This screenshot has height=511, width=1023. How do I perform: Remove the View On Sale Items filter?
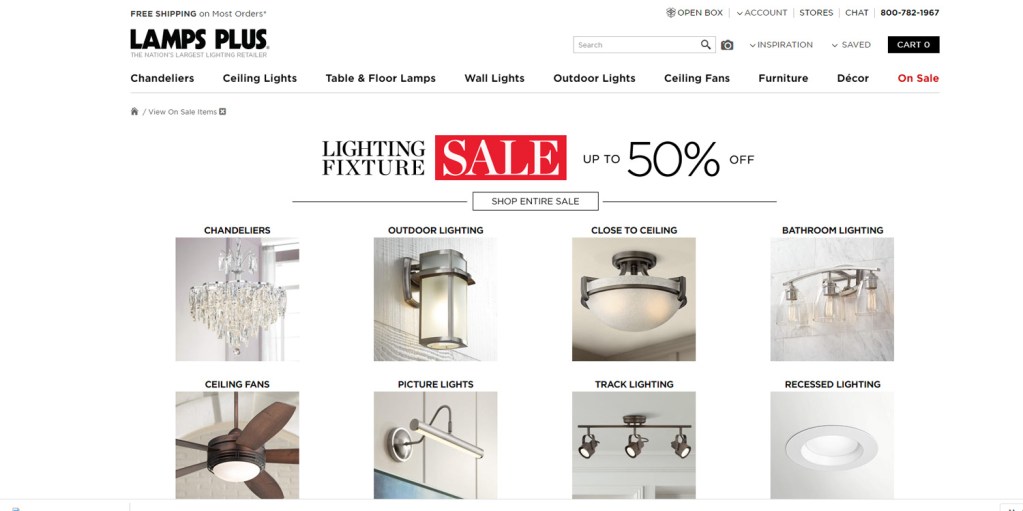(x=222, y=112)
